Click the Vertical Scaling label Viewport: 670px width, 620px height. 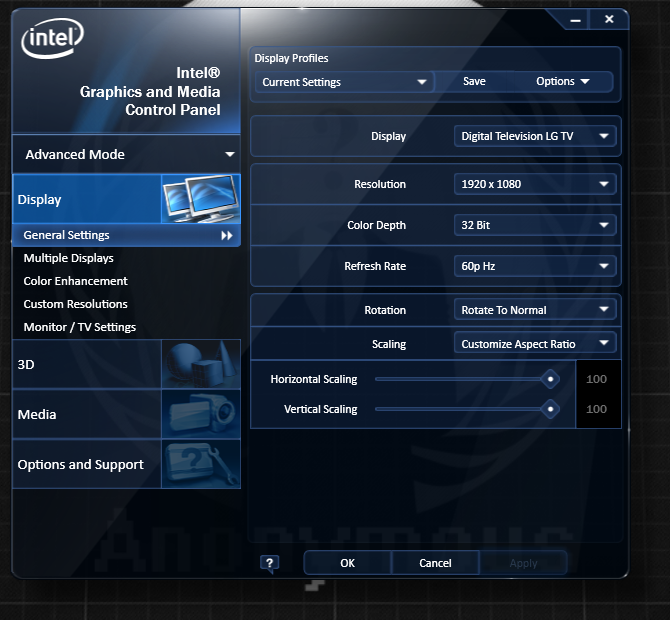(320, 409)
